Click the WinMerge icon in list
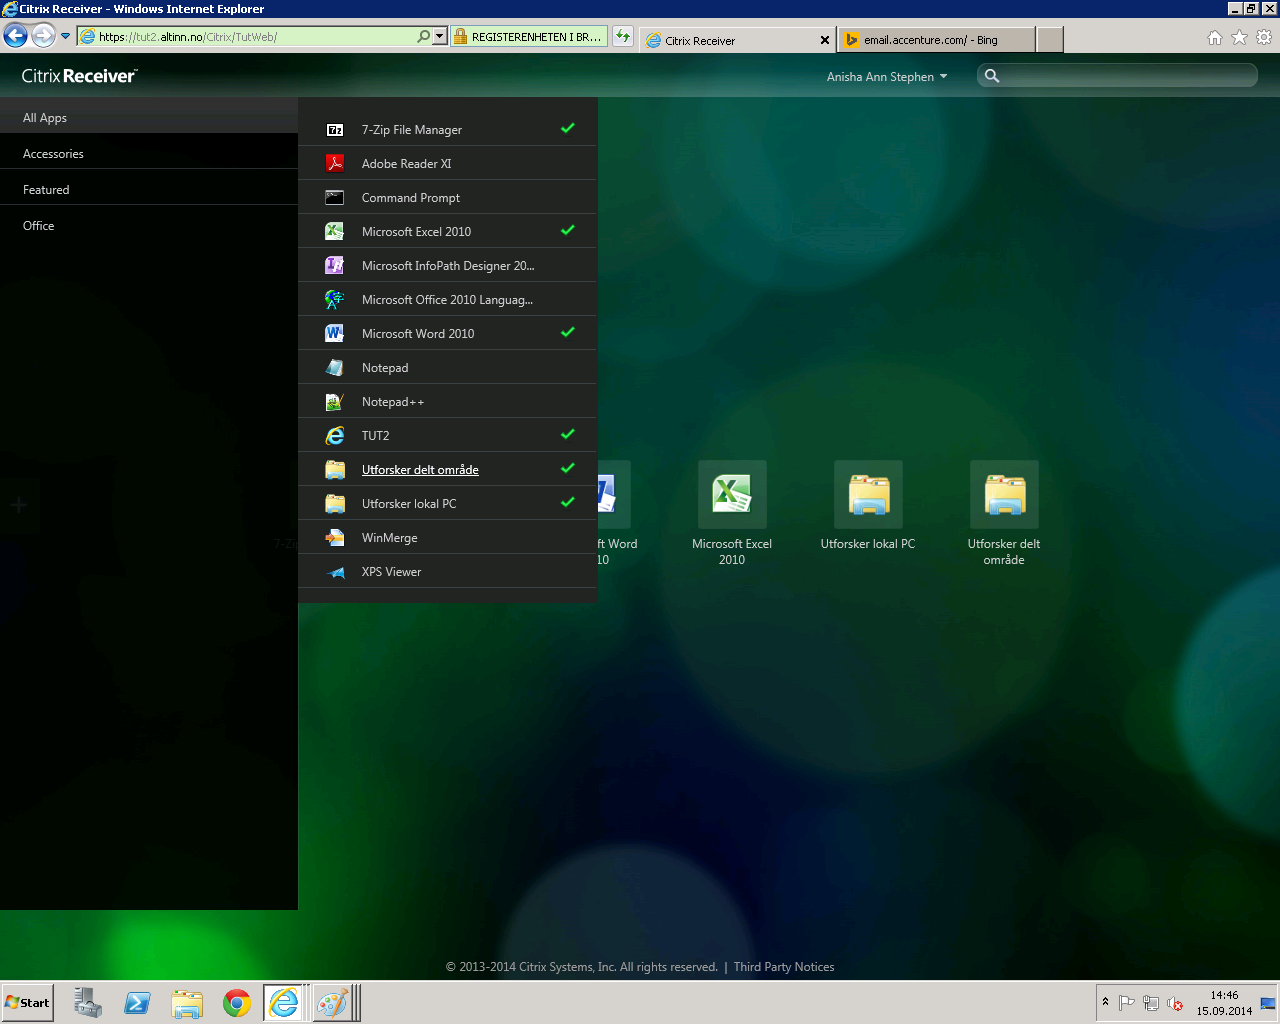Image resolution: width=1280 pixels, height=1024 pixels. click(x=335, y=538)
